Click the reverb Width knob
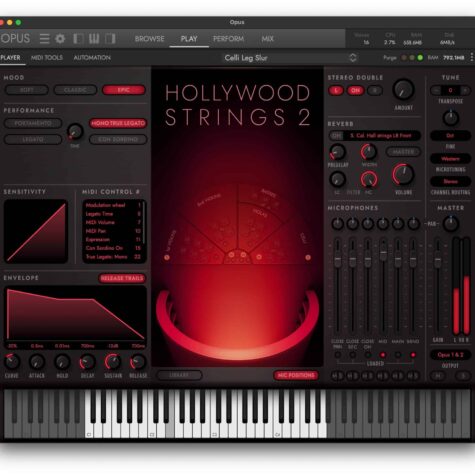Screen dimensions: 475x475 tap(369, 152)
